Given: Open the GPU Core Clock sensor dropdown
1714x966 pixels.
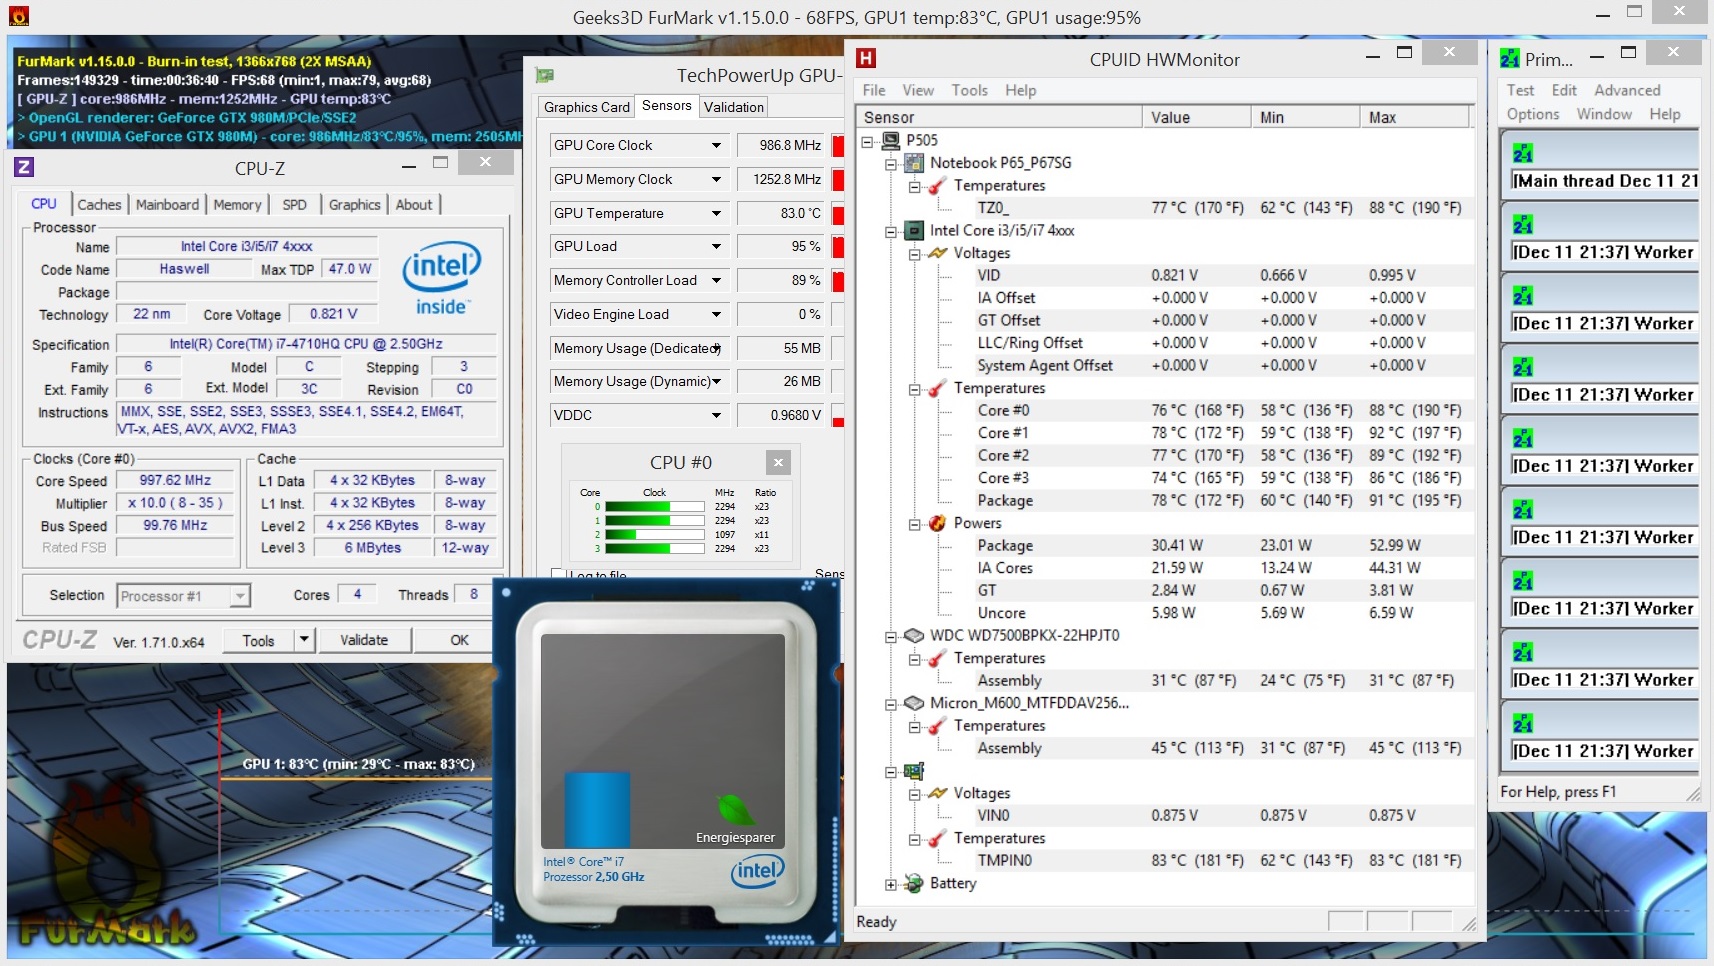Looking at the screenshot, I should 716,145.
